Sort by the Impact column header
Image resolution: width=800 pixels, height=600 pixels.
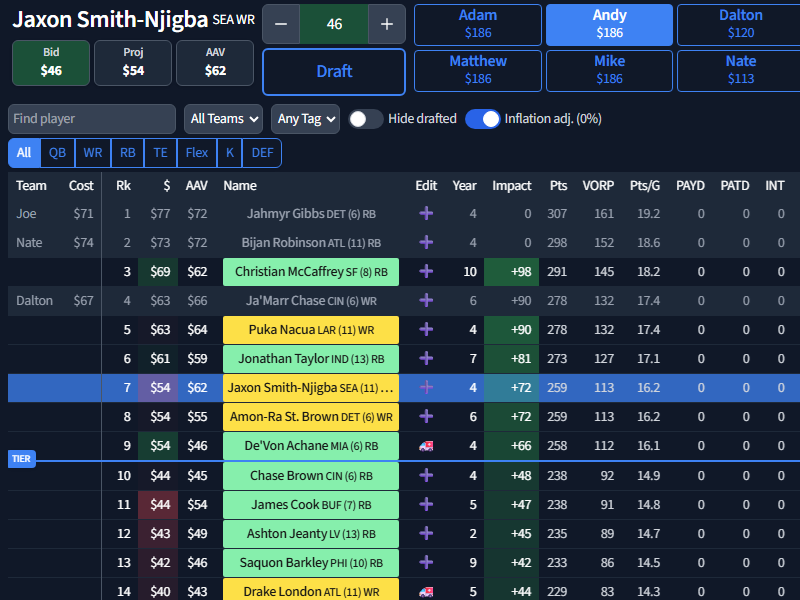[x=512, y=186]
